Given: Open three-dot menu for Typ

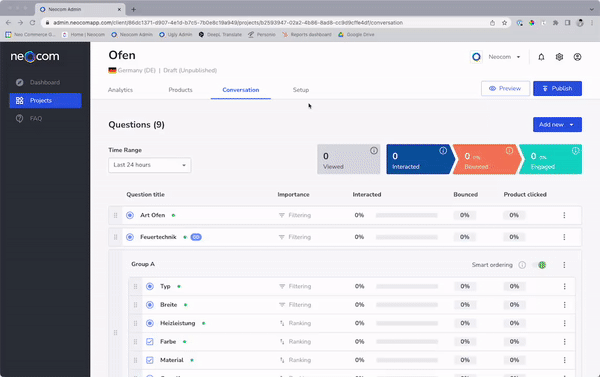Looking at the screenshot, I should pyautogui.click(x=564, y=286).
